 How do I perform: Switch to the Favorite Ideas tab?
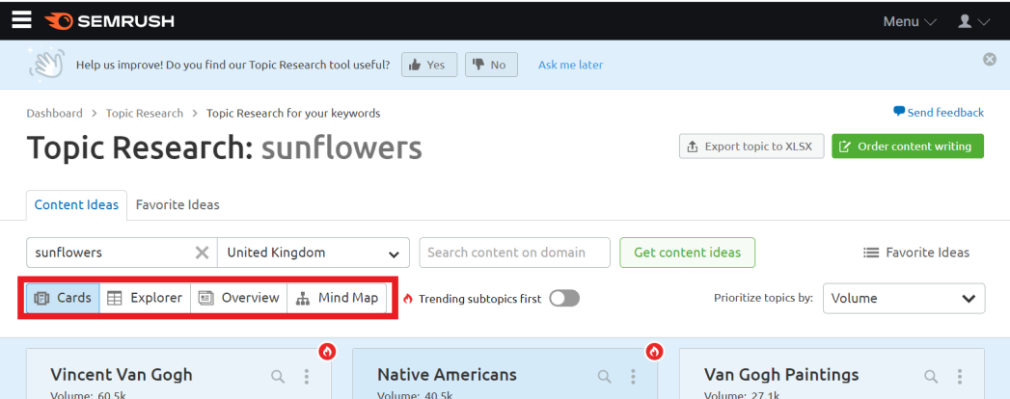click(x=177, y=205)
